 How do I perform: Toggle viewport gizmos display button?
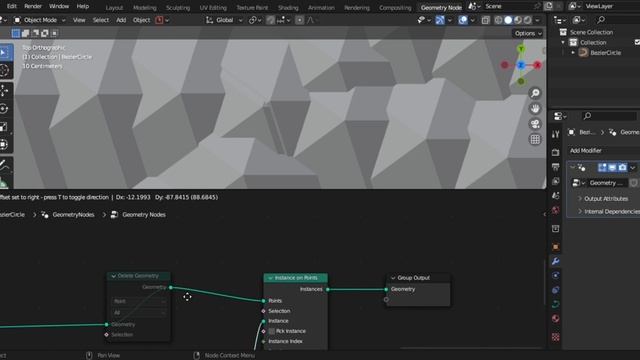[x=440, y=20]
